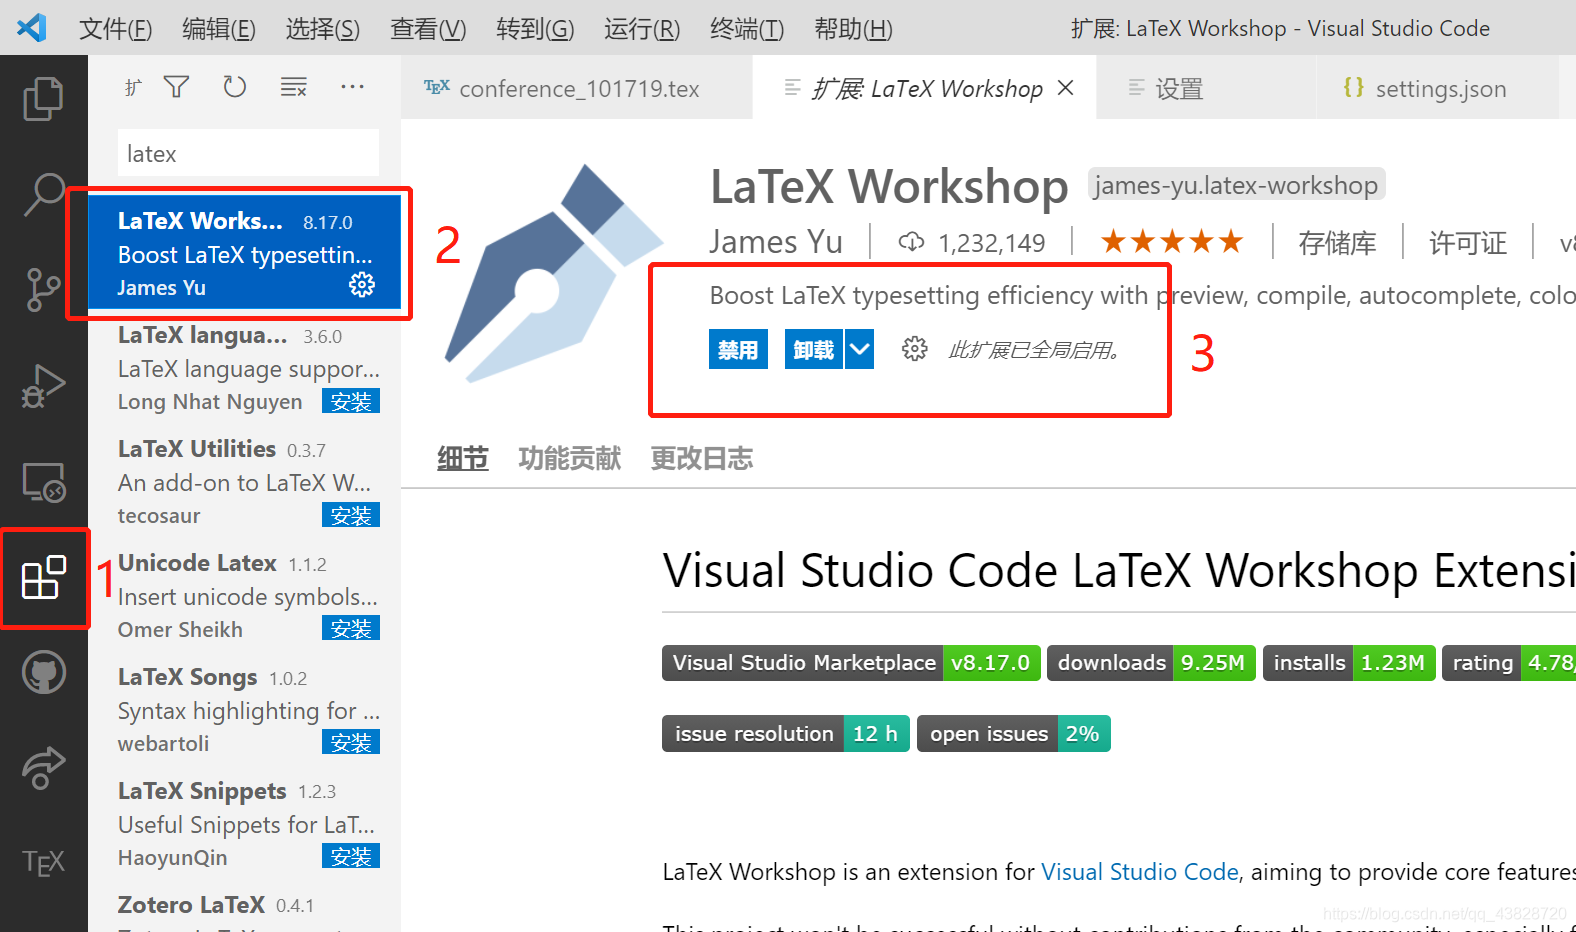Open the 查看(V) menu
The width and height of the screenshot is (1576, 932).
428,28
